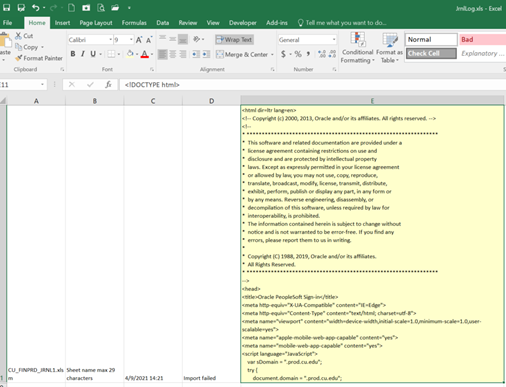This screenshot has width=506, height=387.
Task: Click the Save icon in quick access toolbar
Action: [6, 7]
